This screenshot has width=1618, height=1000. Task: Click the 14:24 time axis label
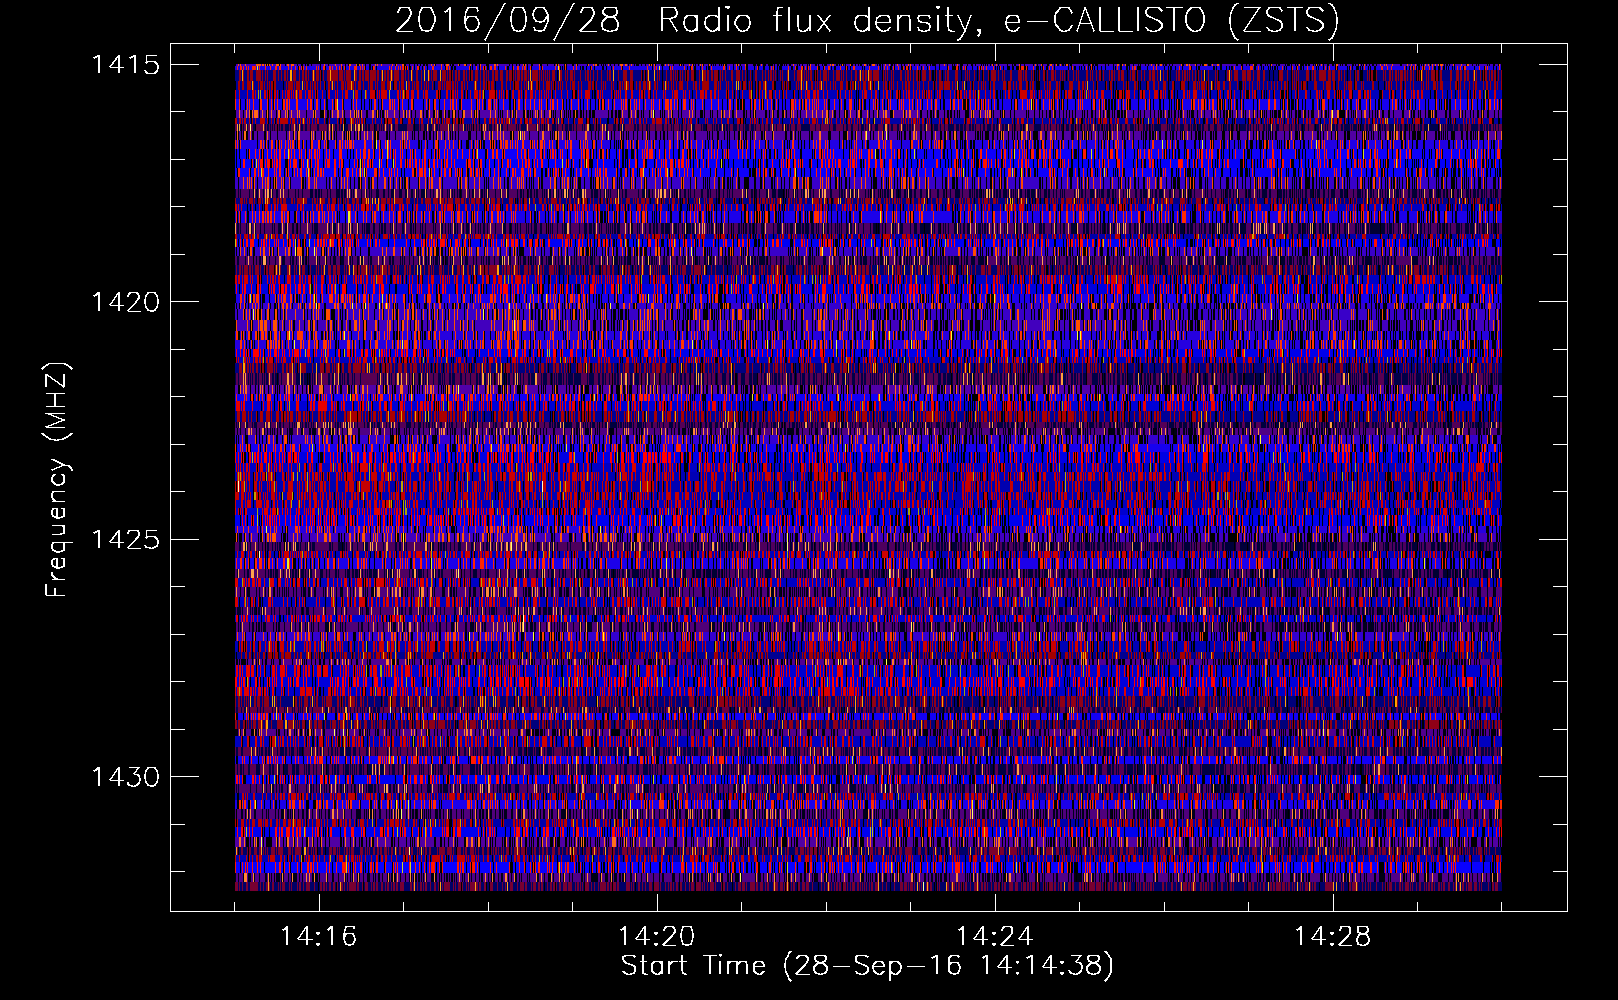994,937
